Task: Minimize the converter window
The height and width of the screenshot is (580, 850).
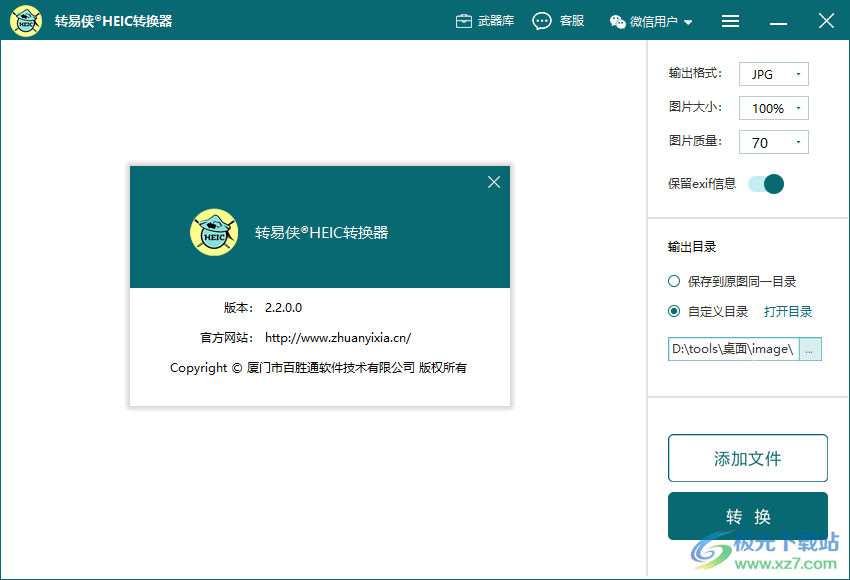Action: pos(778,22)
